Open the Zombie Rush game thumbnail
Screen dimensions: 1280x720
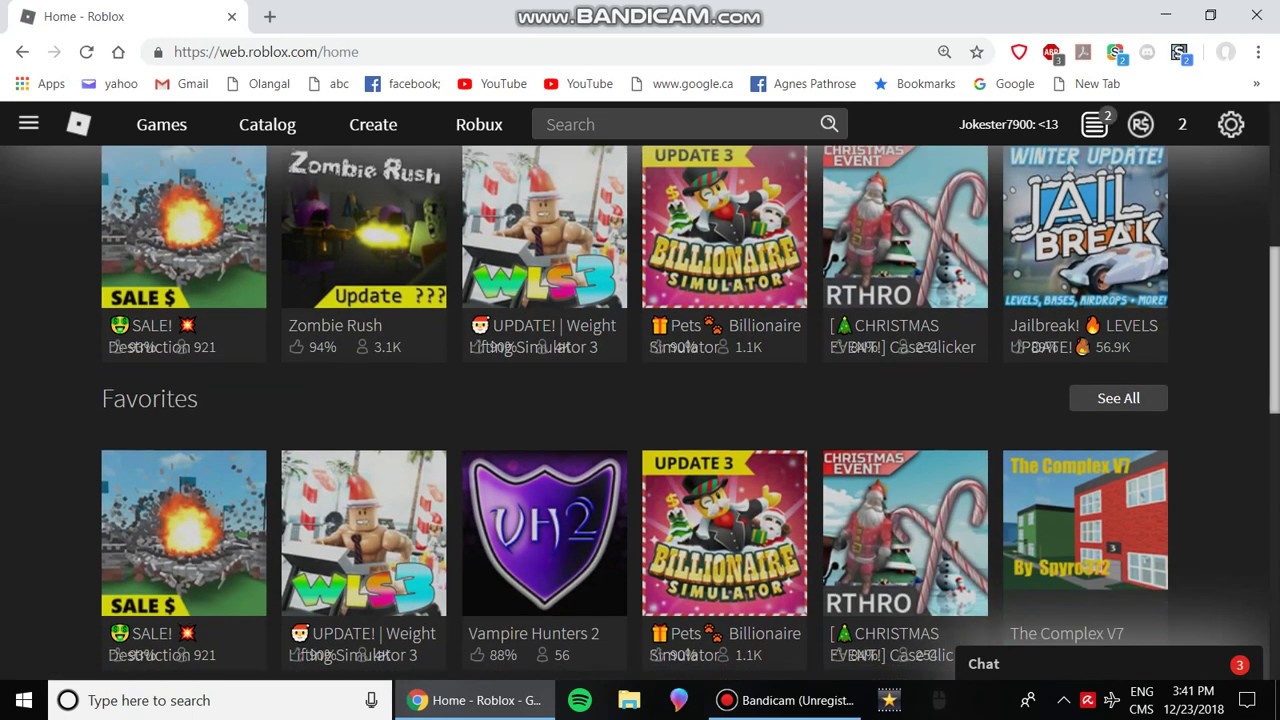click(364, 226)
